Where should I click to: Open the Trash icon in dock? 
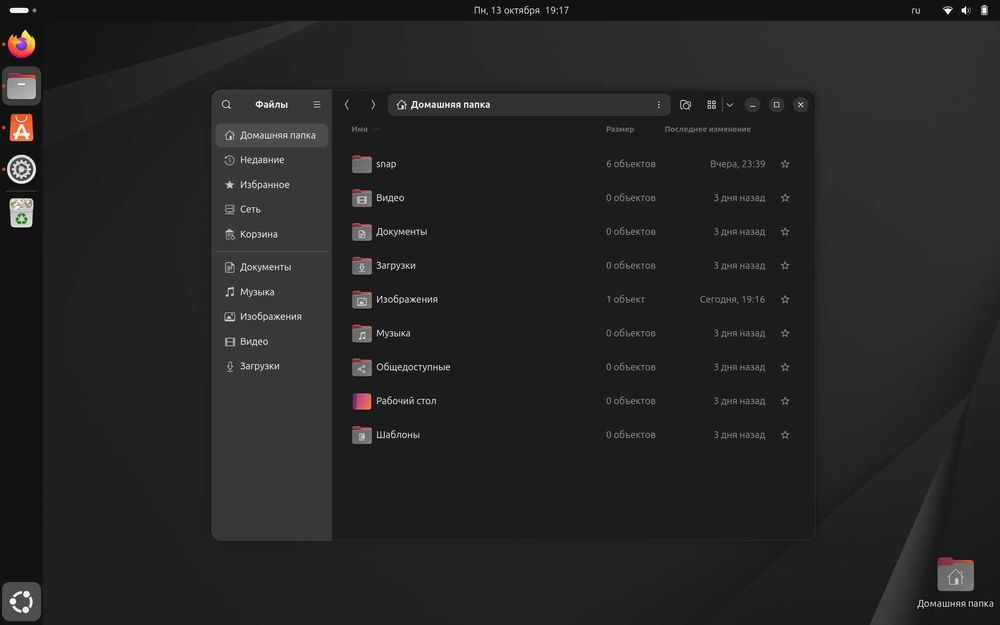pos(22,213)
